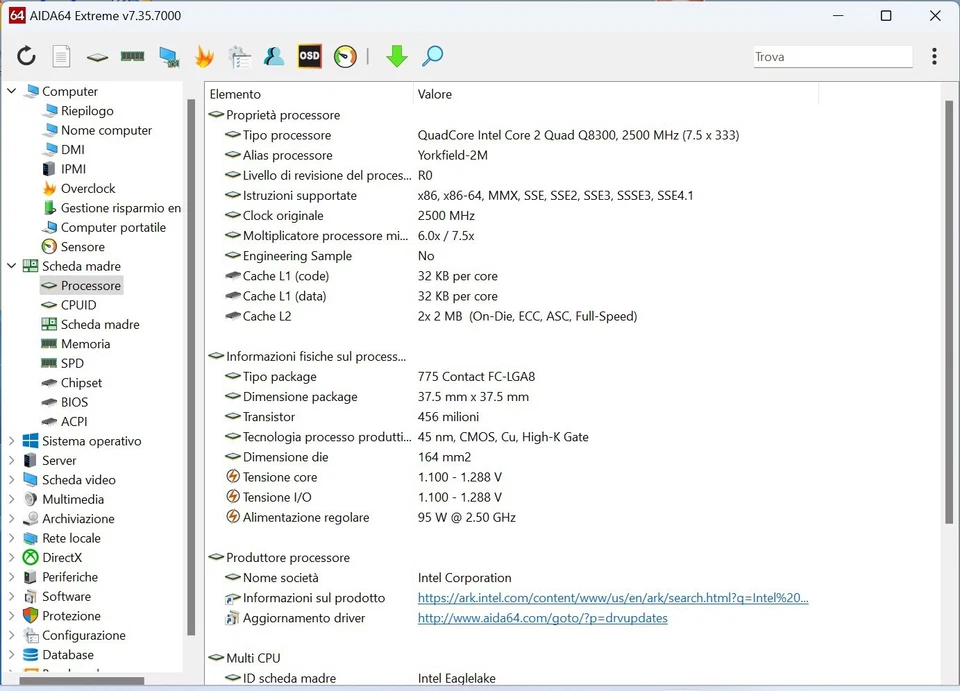Expand the DirectX tree node
The image size is (960, 691).
tap(12, 558)
